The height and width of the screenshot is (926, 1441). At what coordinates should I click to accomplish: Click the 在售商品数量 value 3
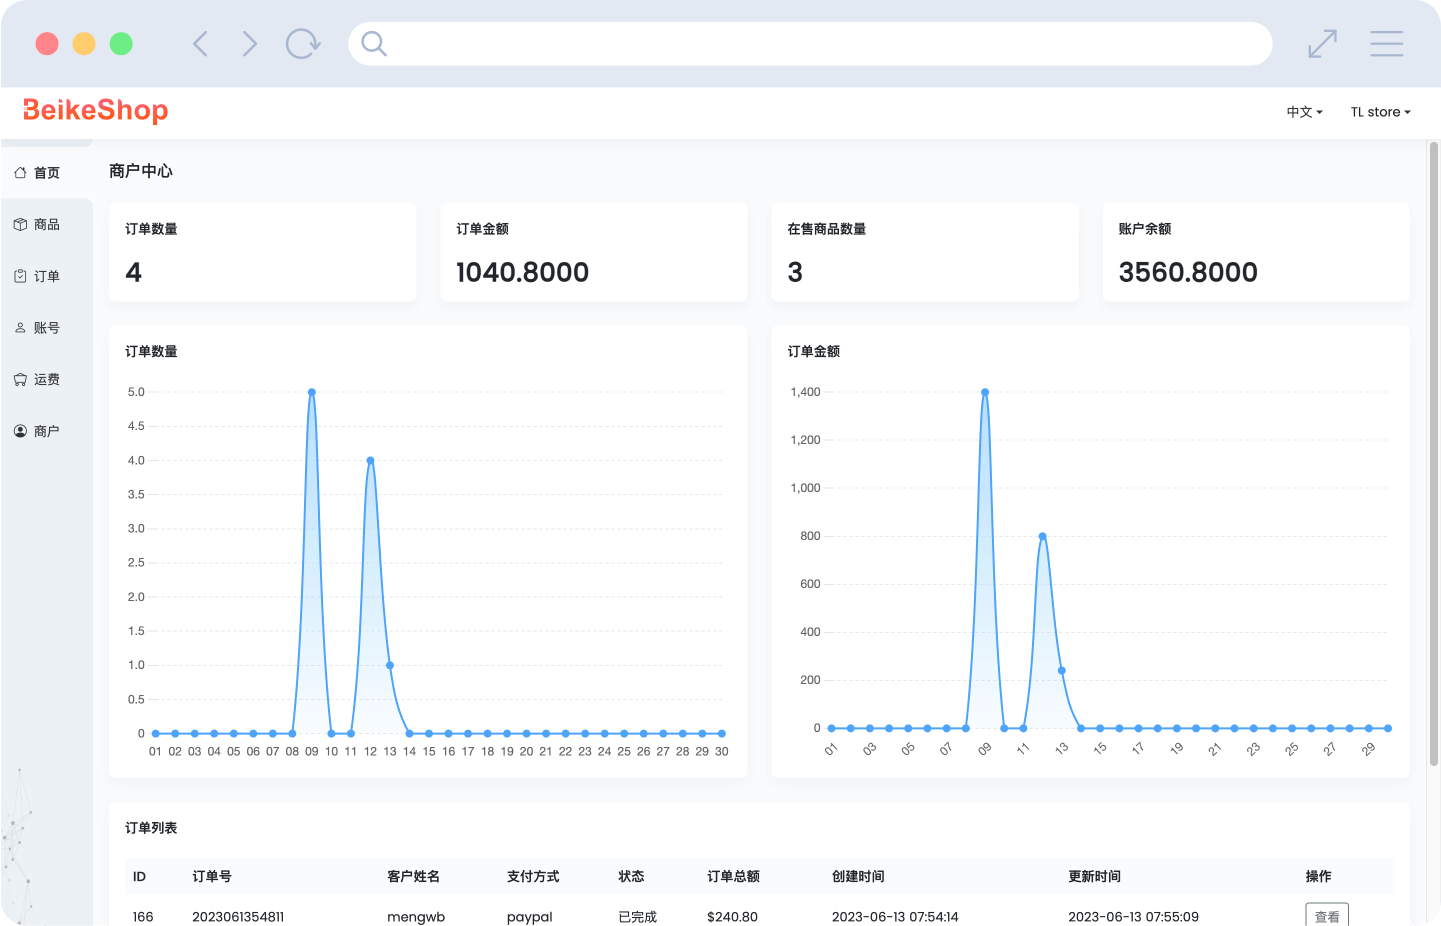795,272
